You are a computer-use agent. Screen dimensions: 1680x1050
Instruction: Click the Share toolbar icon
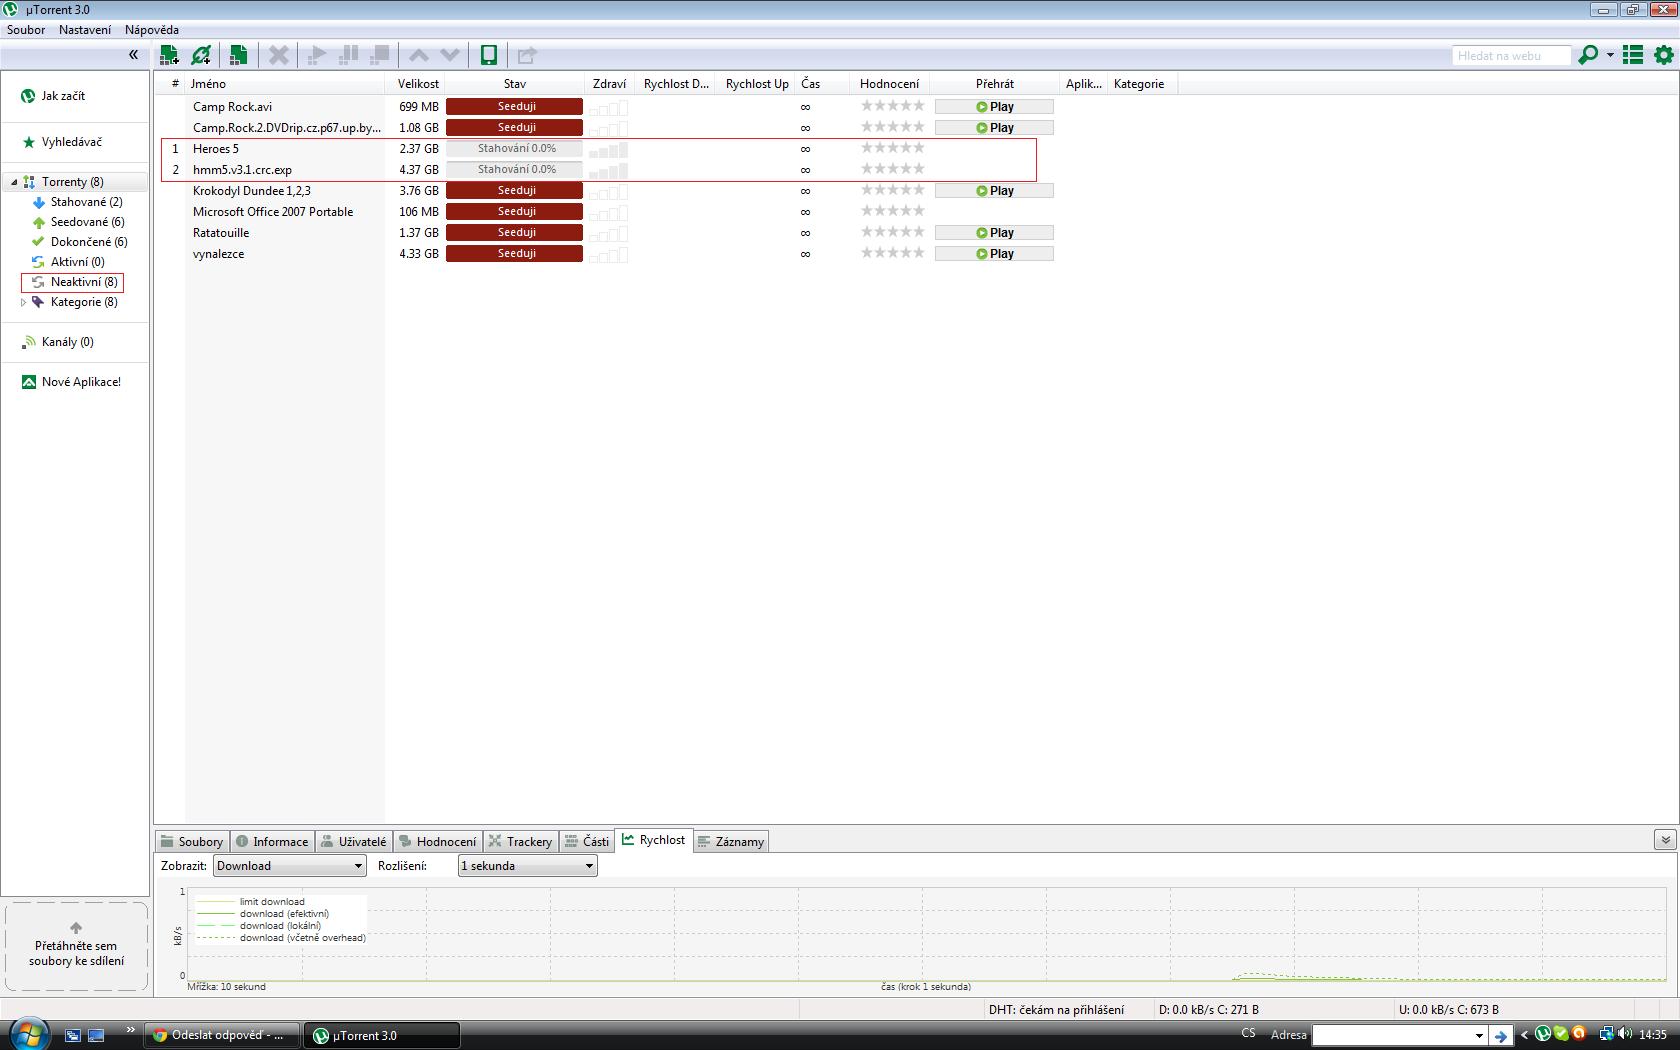tap(527, 55)
